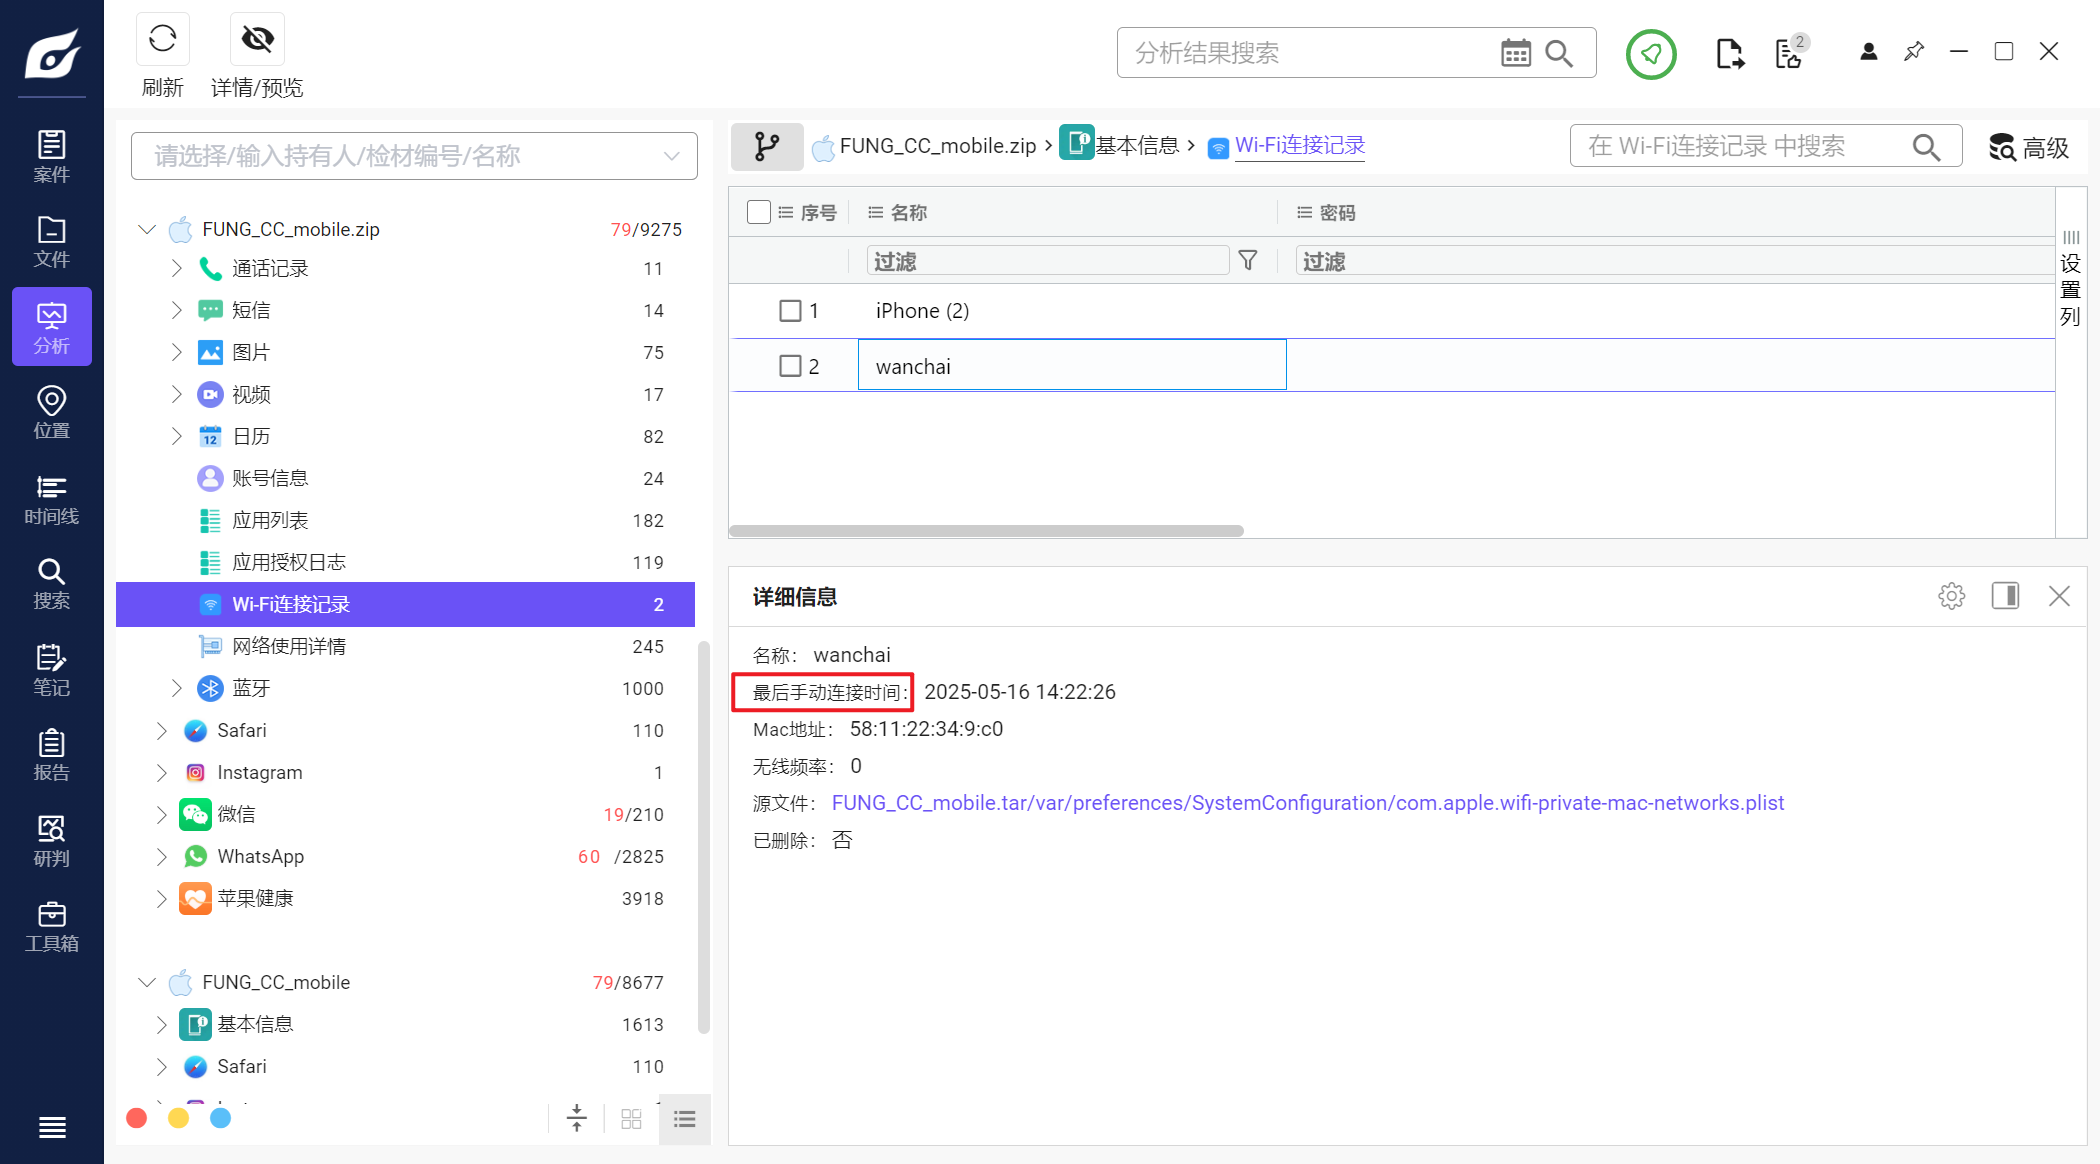Viewport: 2100px width, 1164px height.
Task: Click the branch tree icon before breadcrumb
Action: tap(767, 146)
